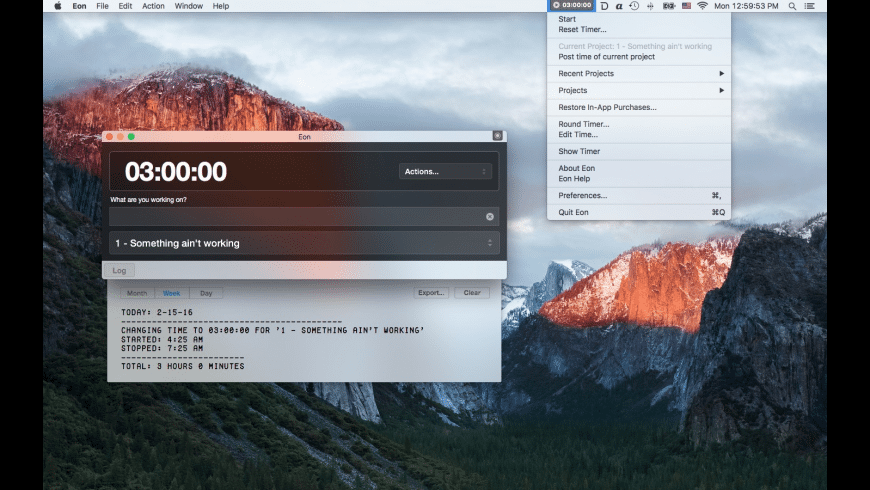Switch the log view to Day
This screenshot has height=490, width=870.
[206, 293]
